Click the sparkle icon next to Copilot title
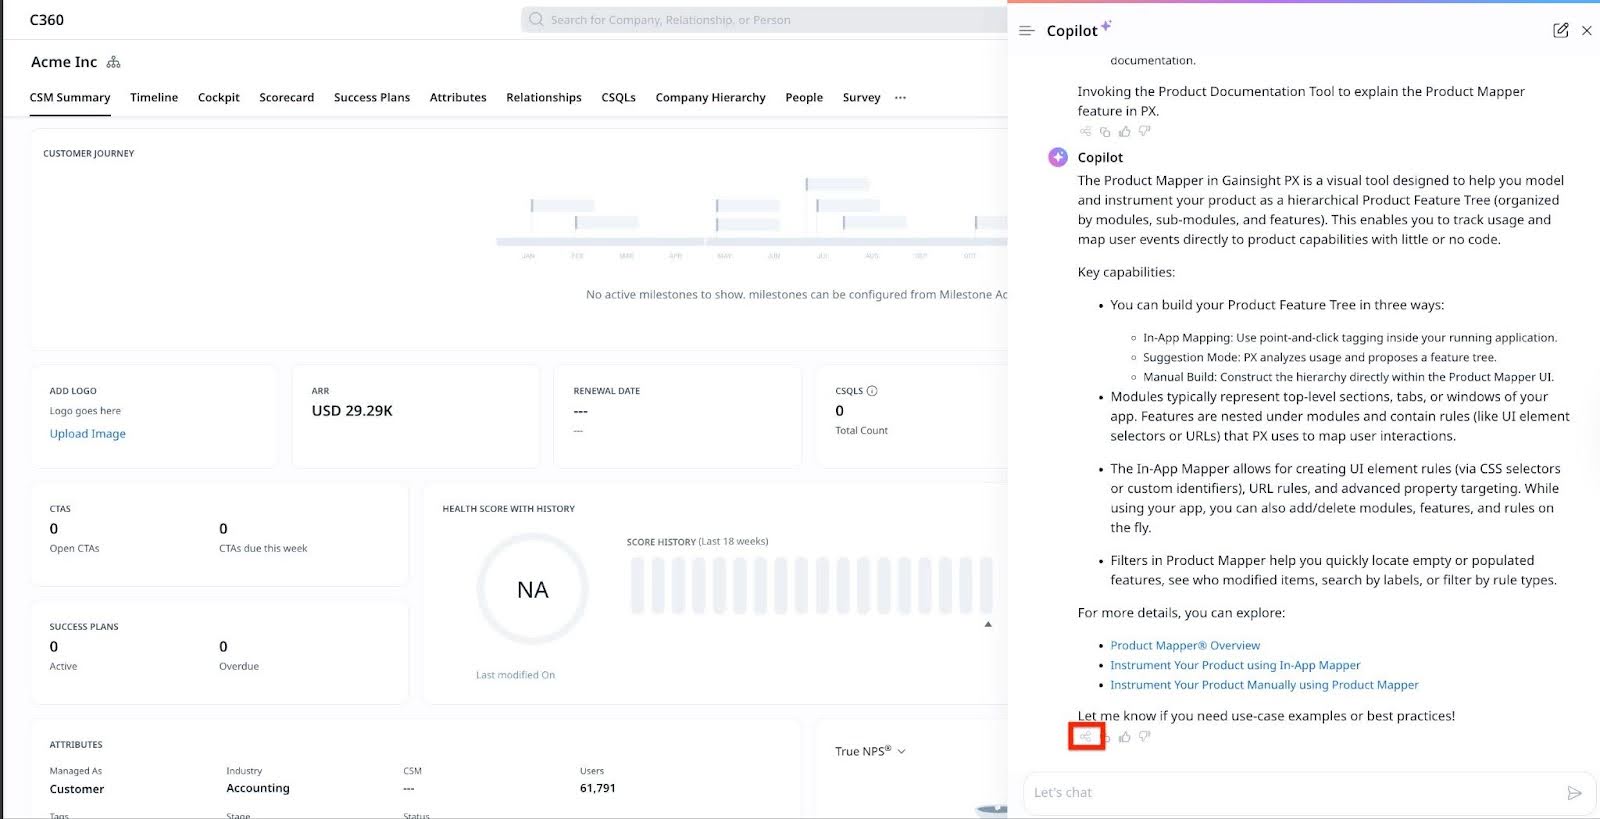1600x819 pixels. pyautogui.click(x=1106, y=25)
